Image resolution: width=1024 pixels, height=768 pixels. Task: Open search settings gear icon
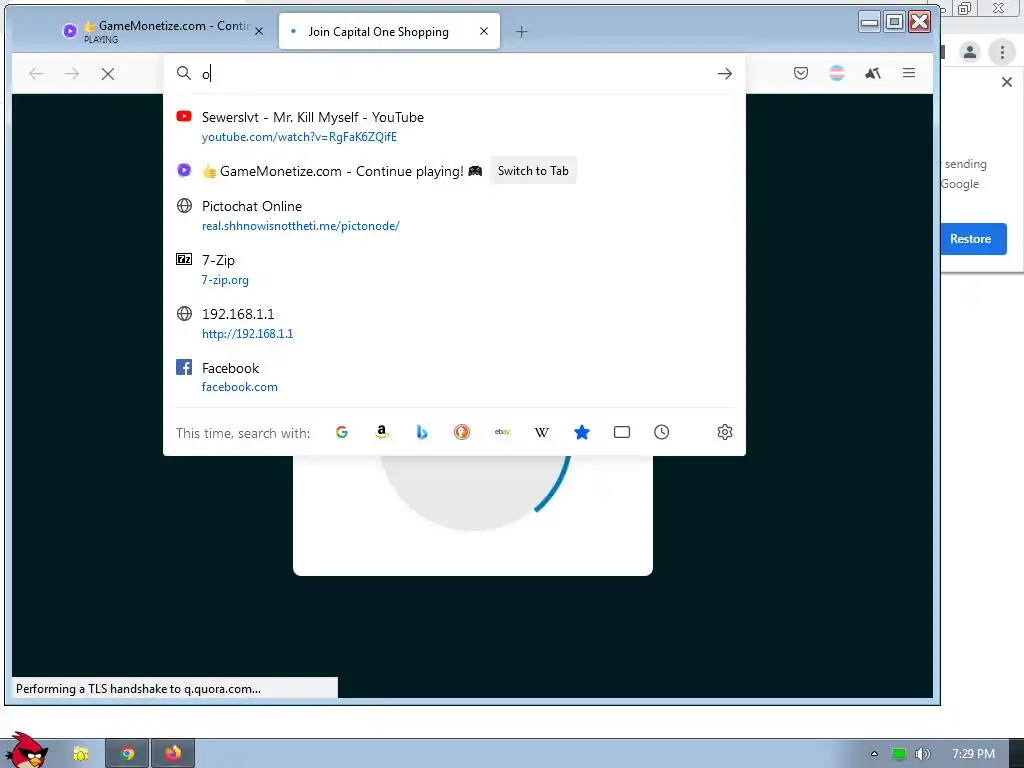(x=725, y=432)
